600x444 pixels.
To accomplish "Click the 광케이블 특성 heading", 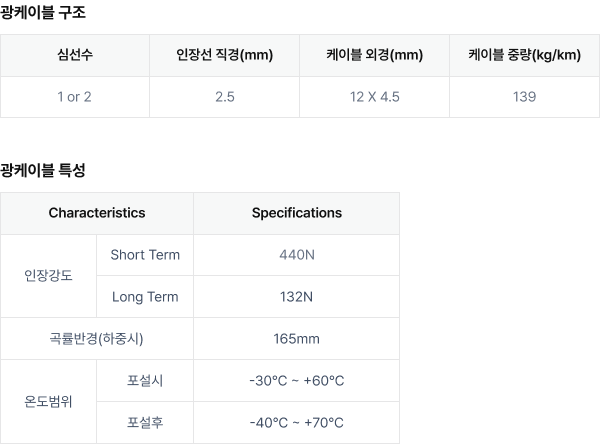I will pyautogui.click(x=42, y=170).
